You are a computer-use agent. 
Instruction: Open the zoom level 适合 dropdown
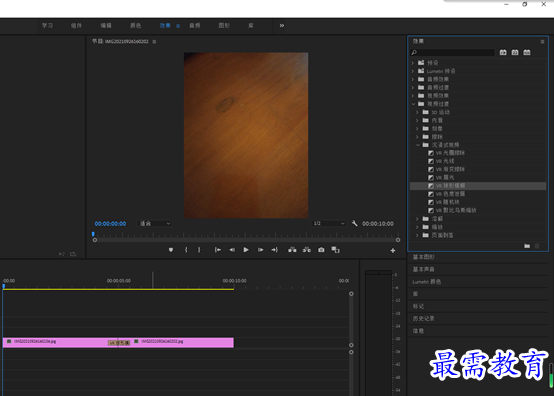(155, 223)
